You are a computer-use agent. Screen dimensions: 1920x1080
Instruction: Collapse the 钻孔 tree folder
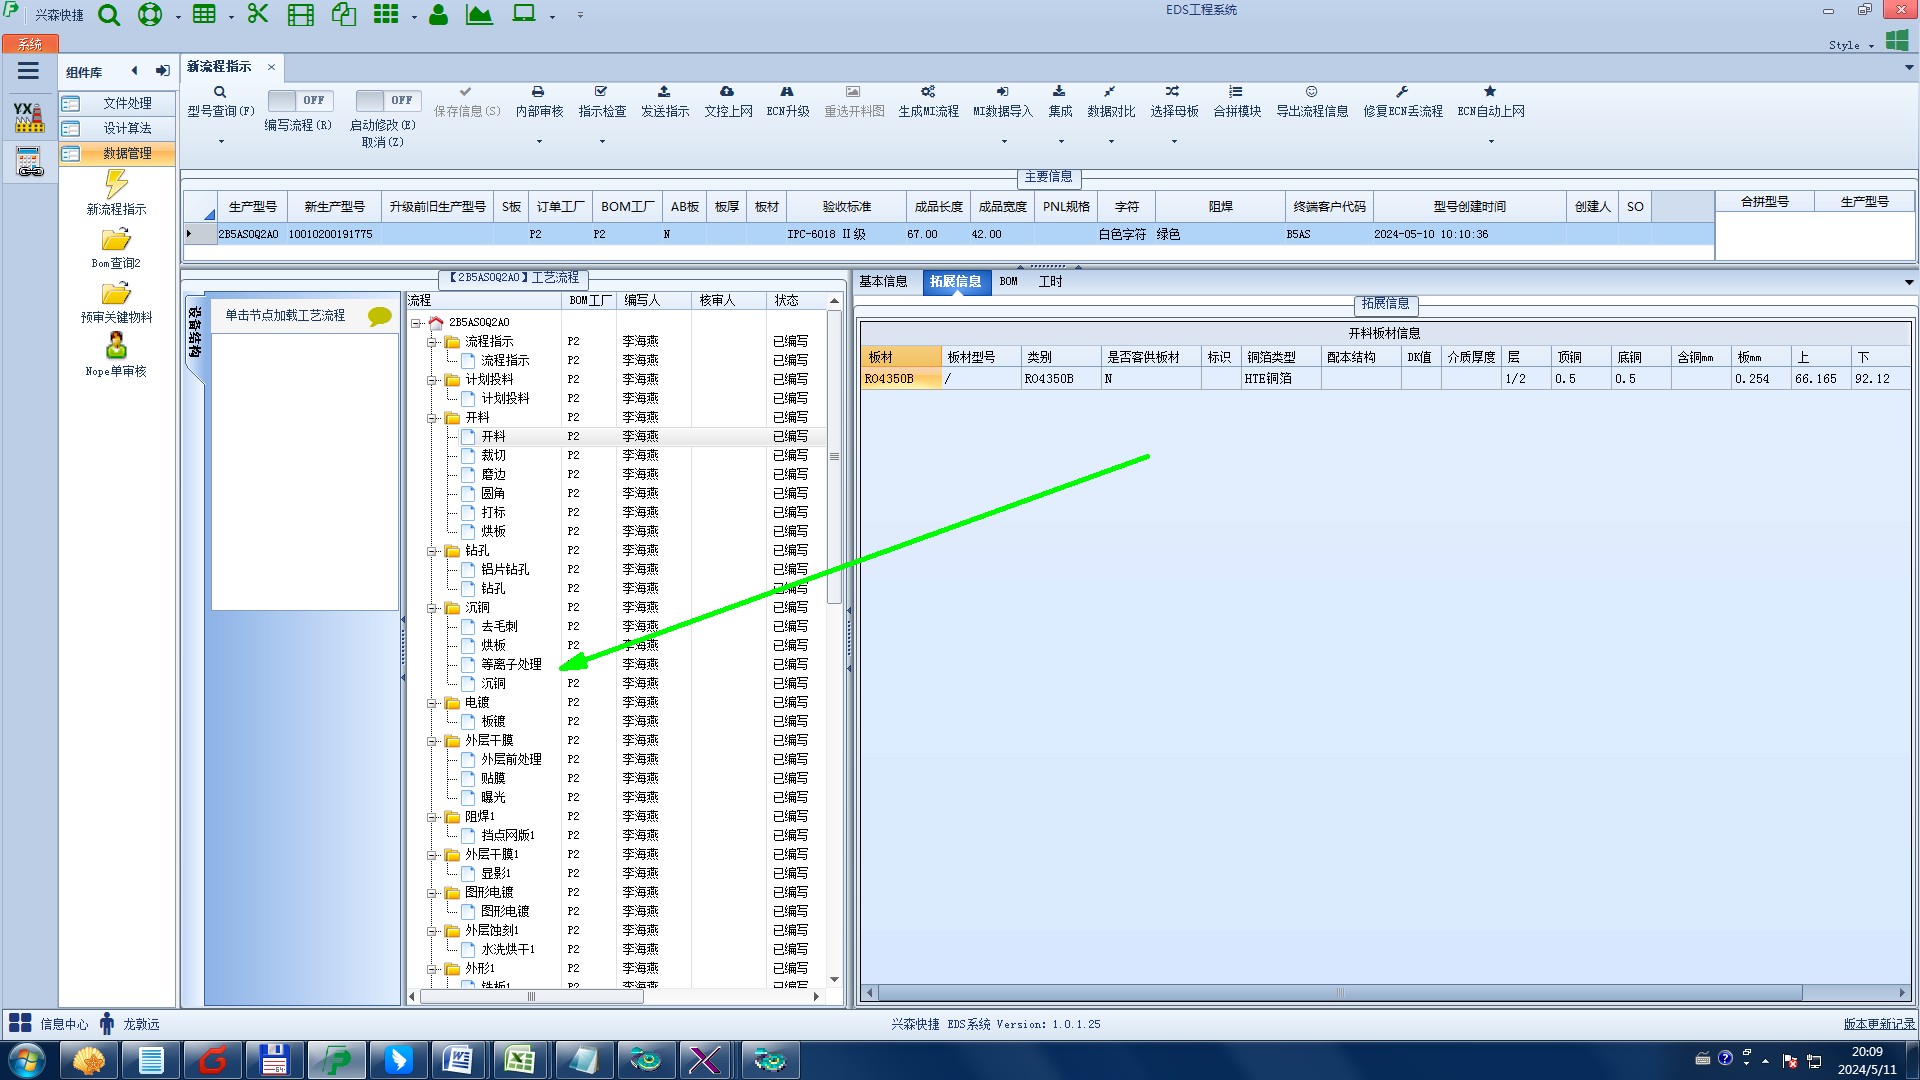click(432, 551)
